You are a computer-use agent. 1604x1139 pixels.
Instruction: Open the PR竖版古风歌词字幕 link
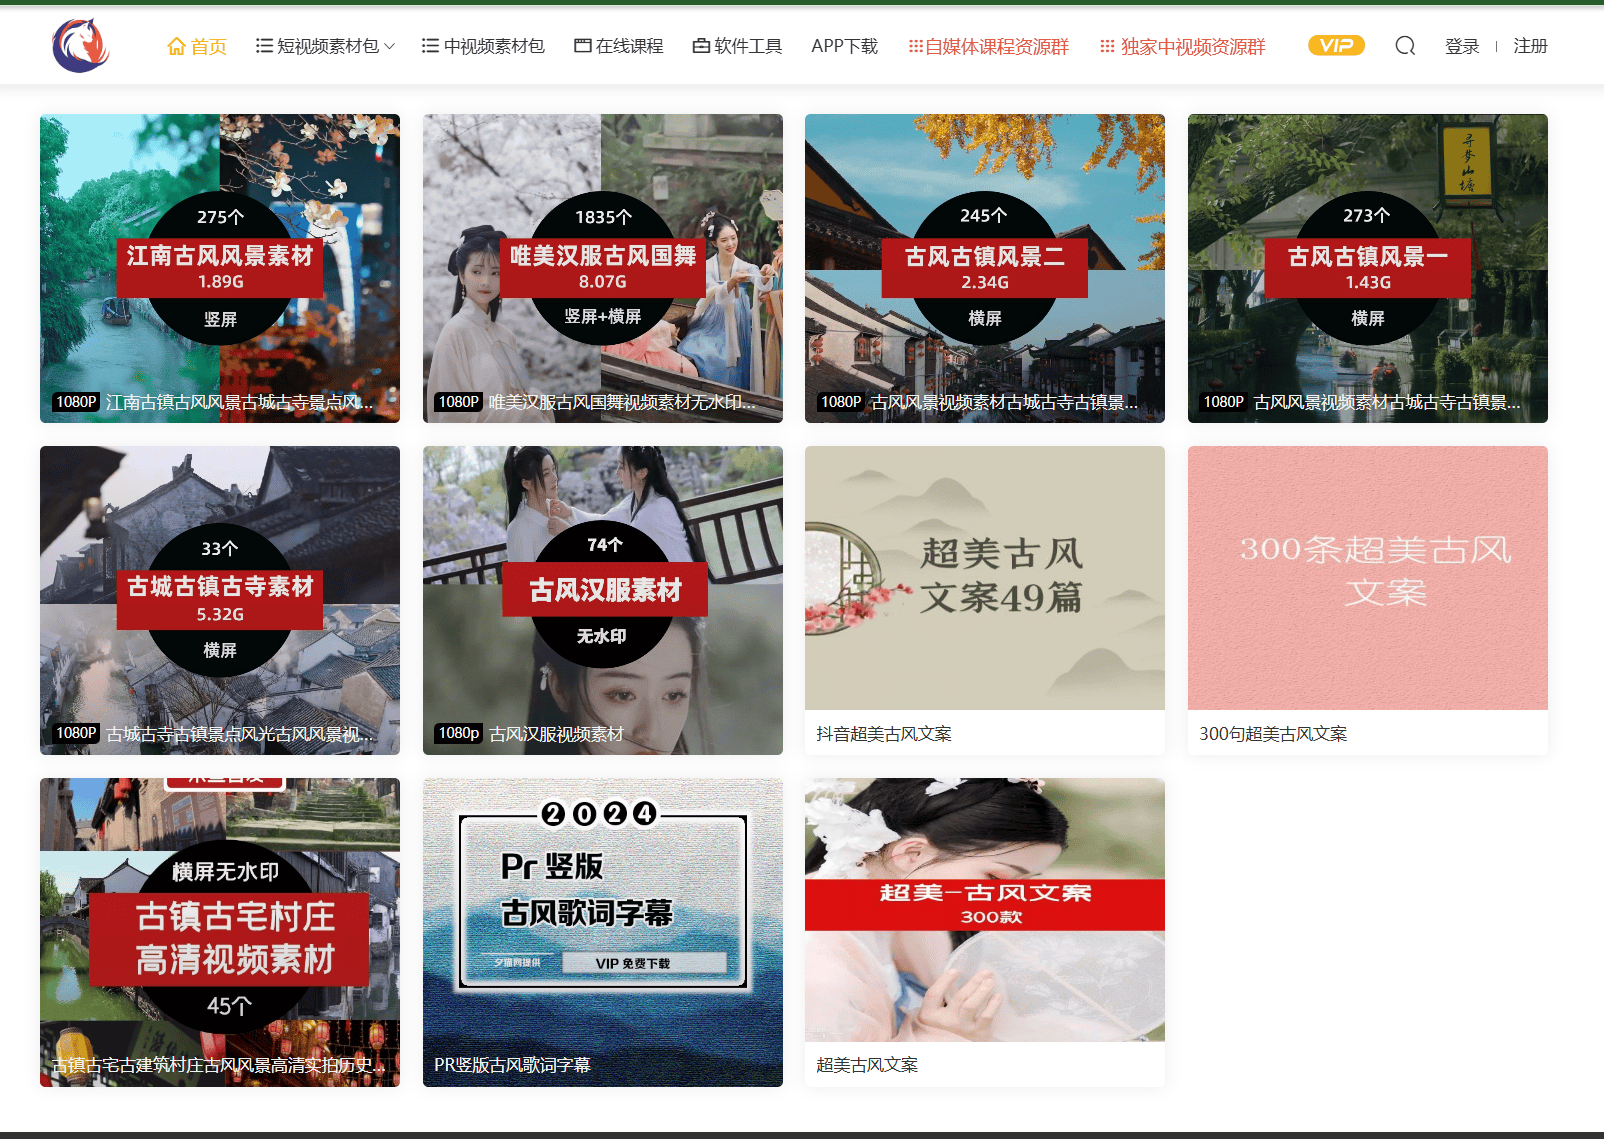512,1065
